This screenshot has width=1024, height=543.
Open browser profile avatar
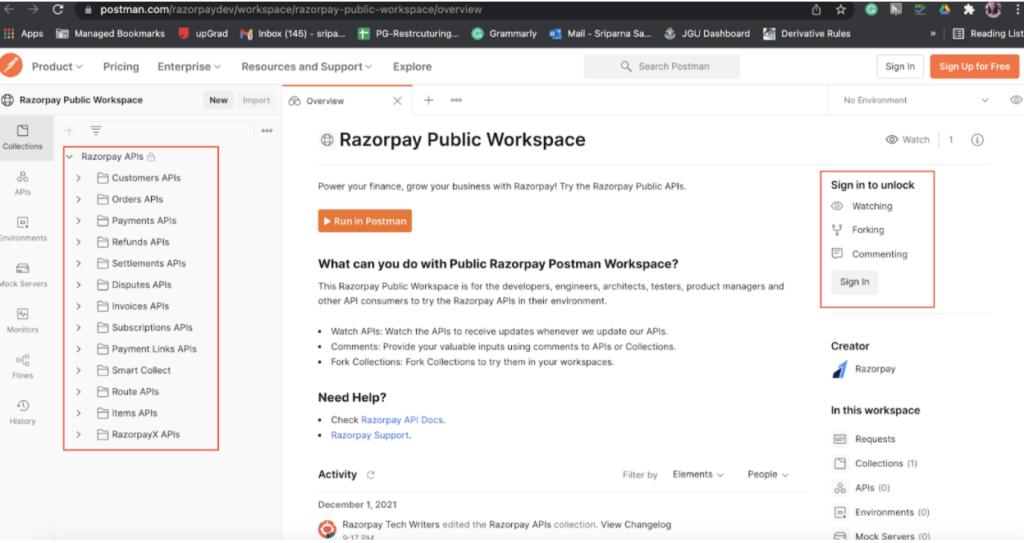point(993,9)
